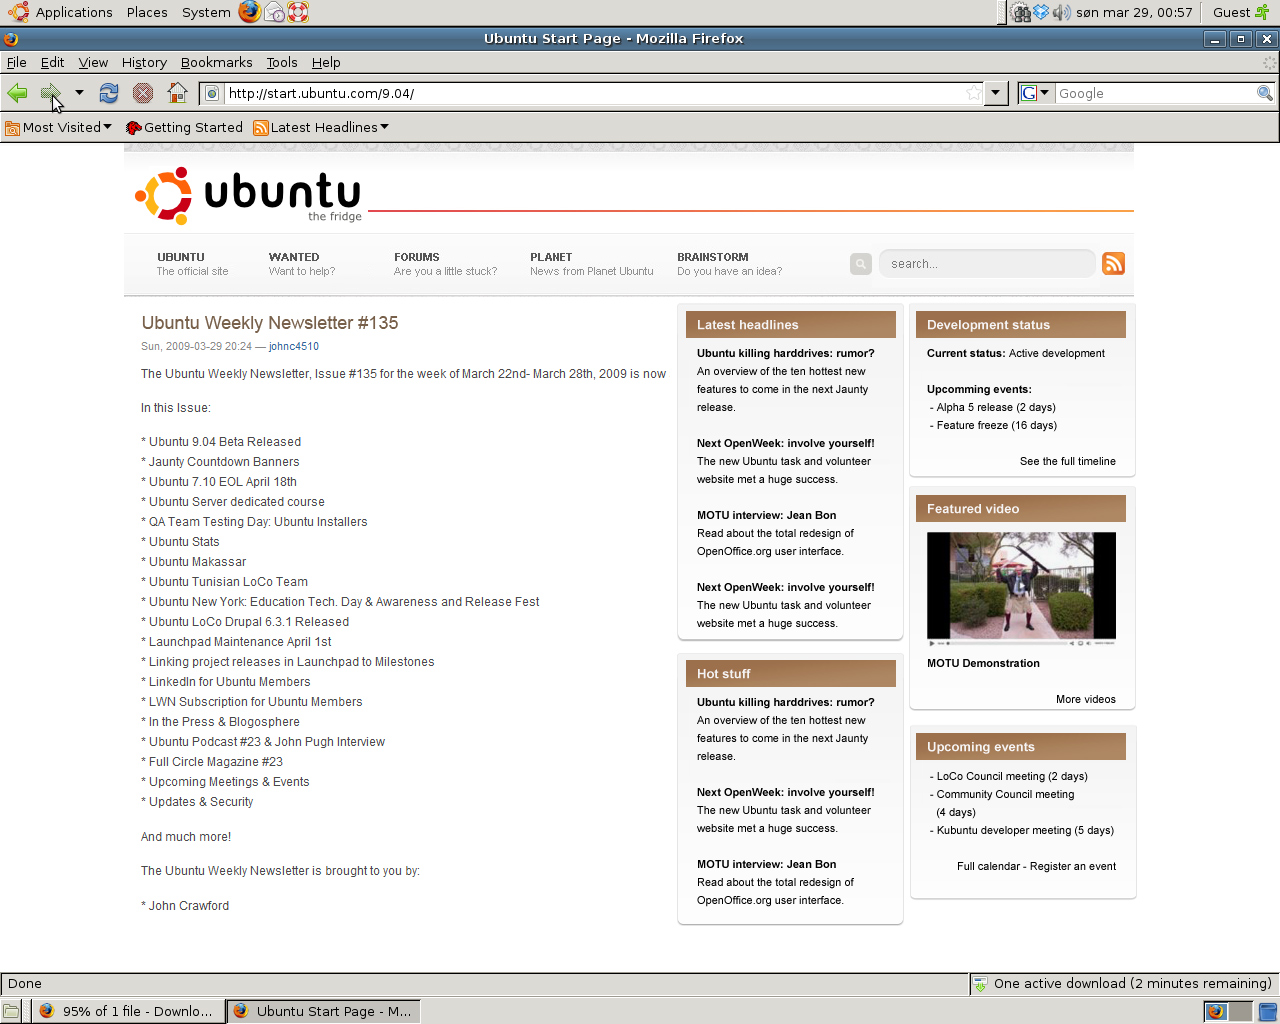The image size is (1280, 1024).
Task: Open the recent pages history dropdown arrow
Action: pos(79,93)
